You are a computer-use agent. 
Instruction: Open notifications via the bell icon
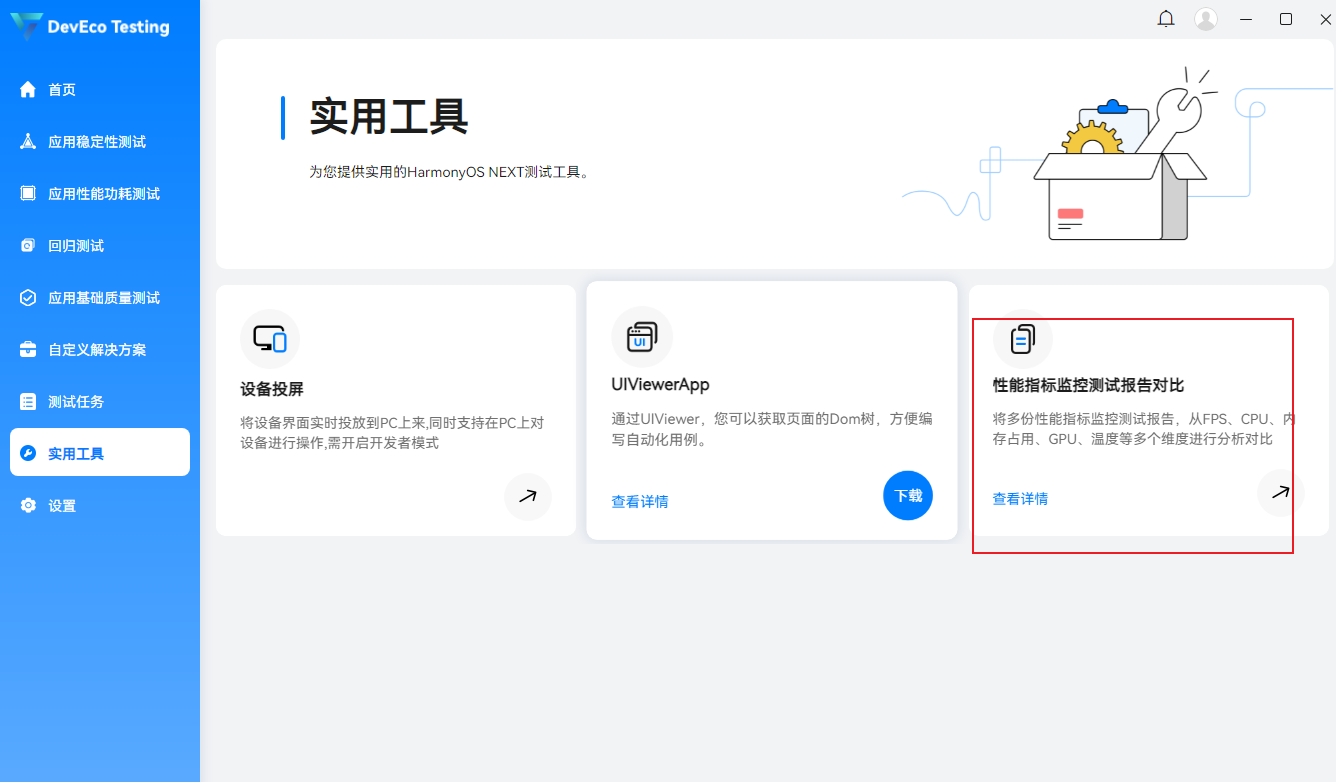pos(1166,19)
